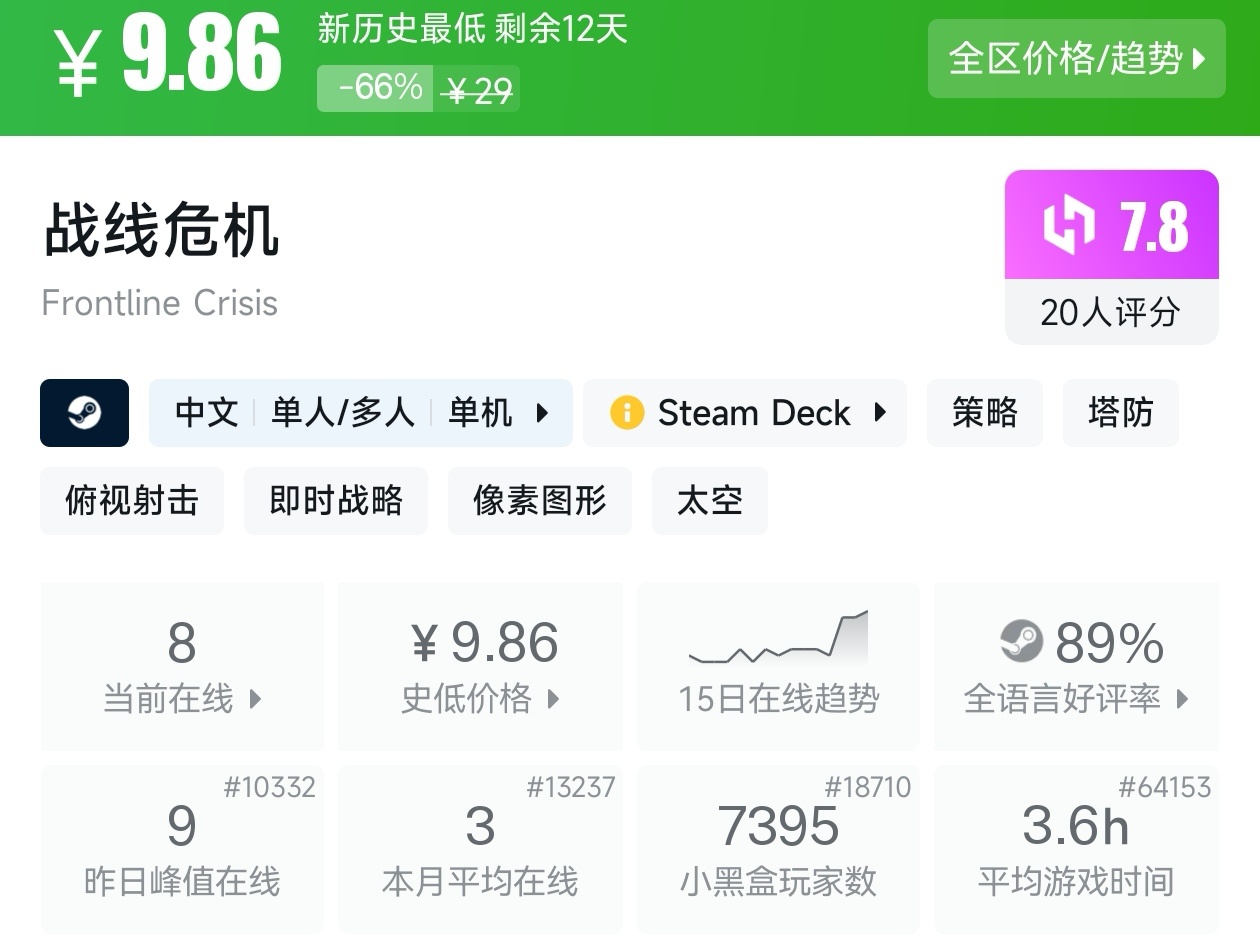Expand the language and player mode details arrow
This screenshot has height=941, width=1260.
tap(543, 413)
